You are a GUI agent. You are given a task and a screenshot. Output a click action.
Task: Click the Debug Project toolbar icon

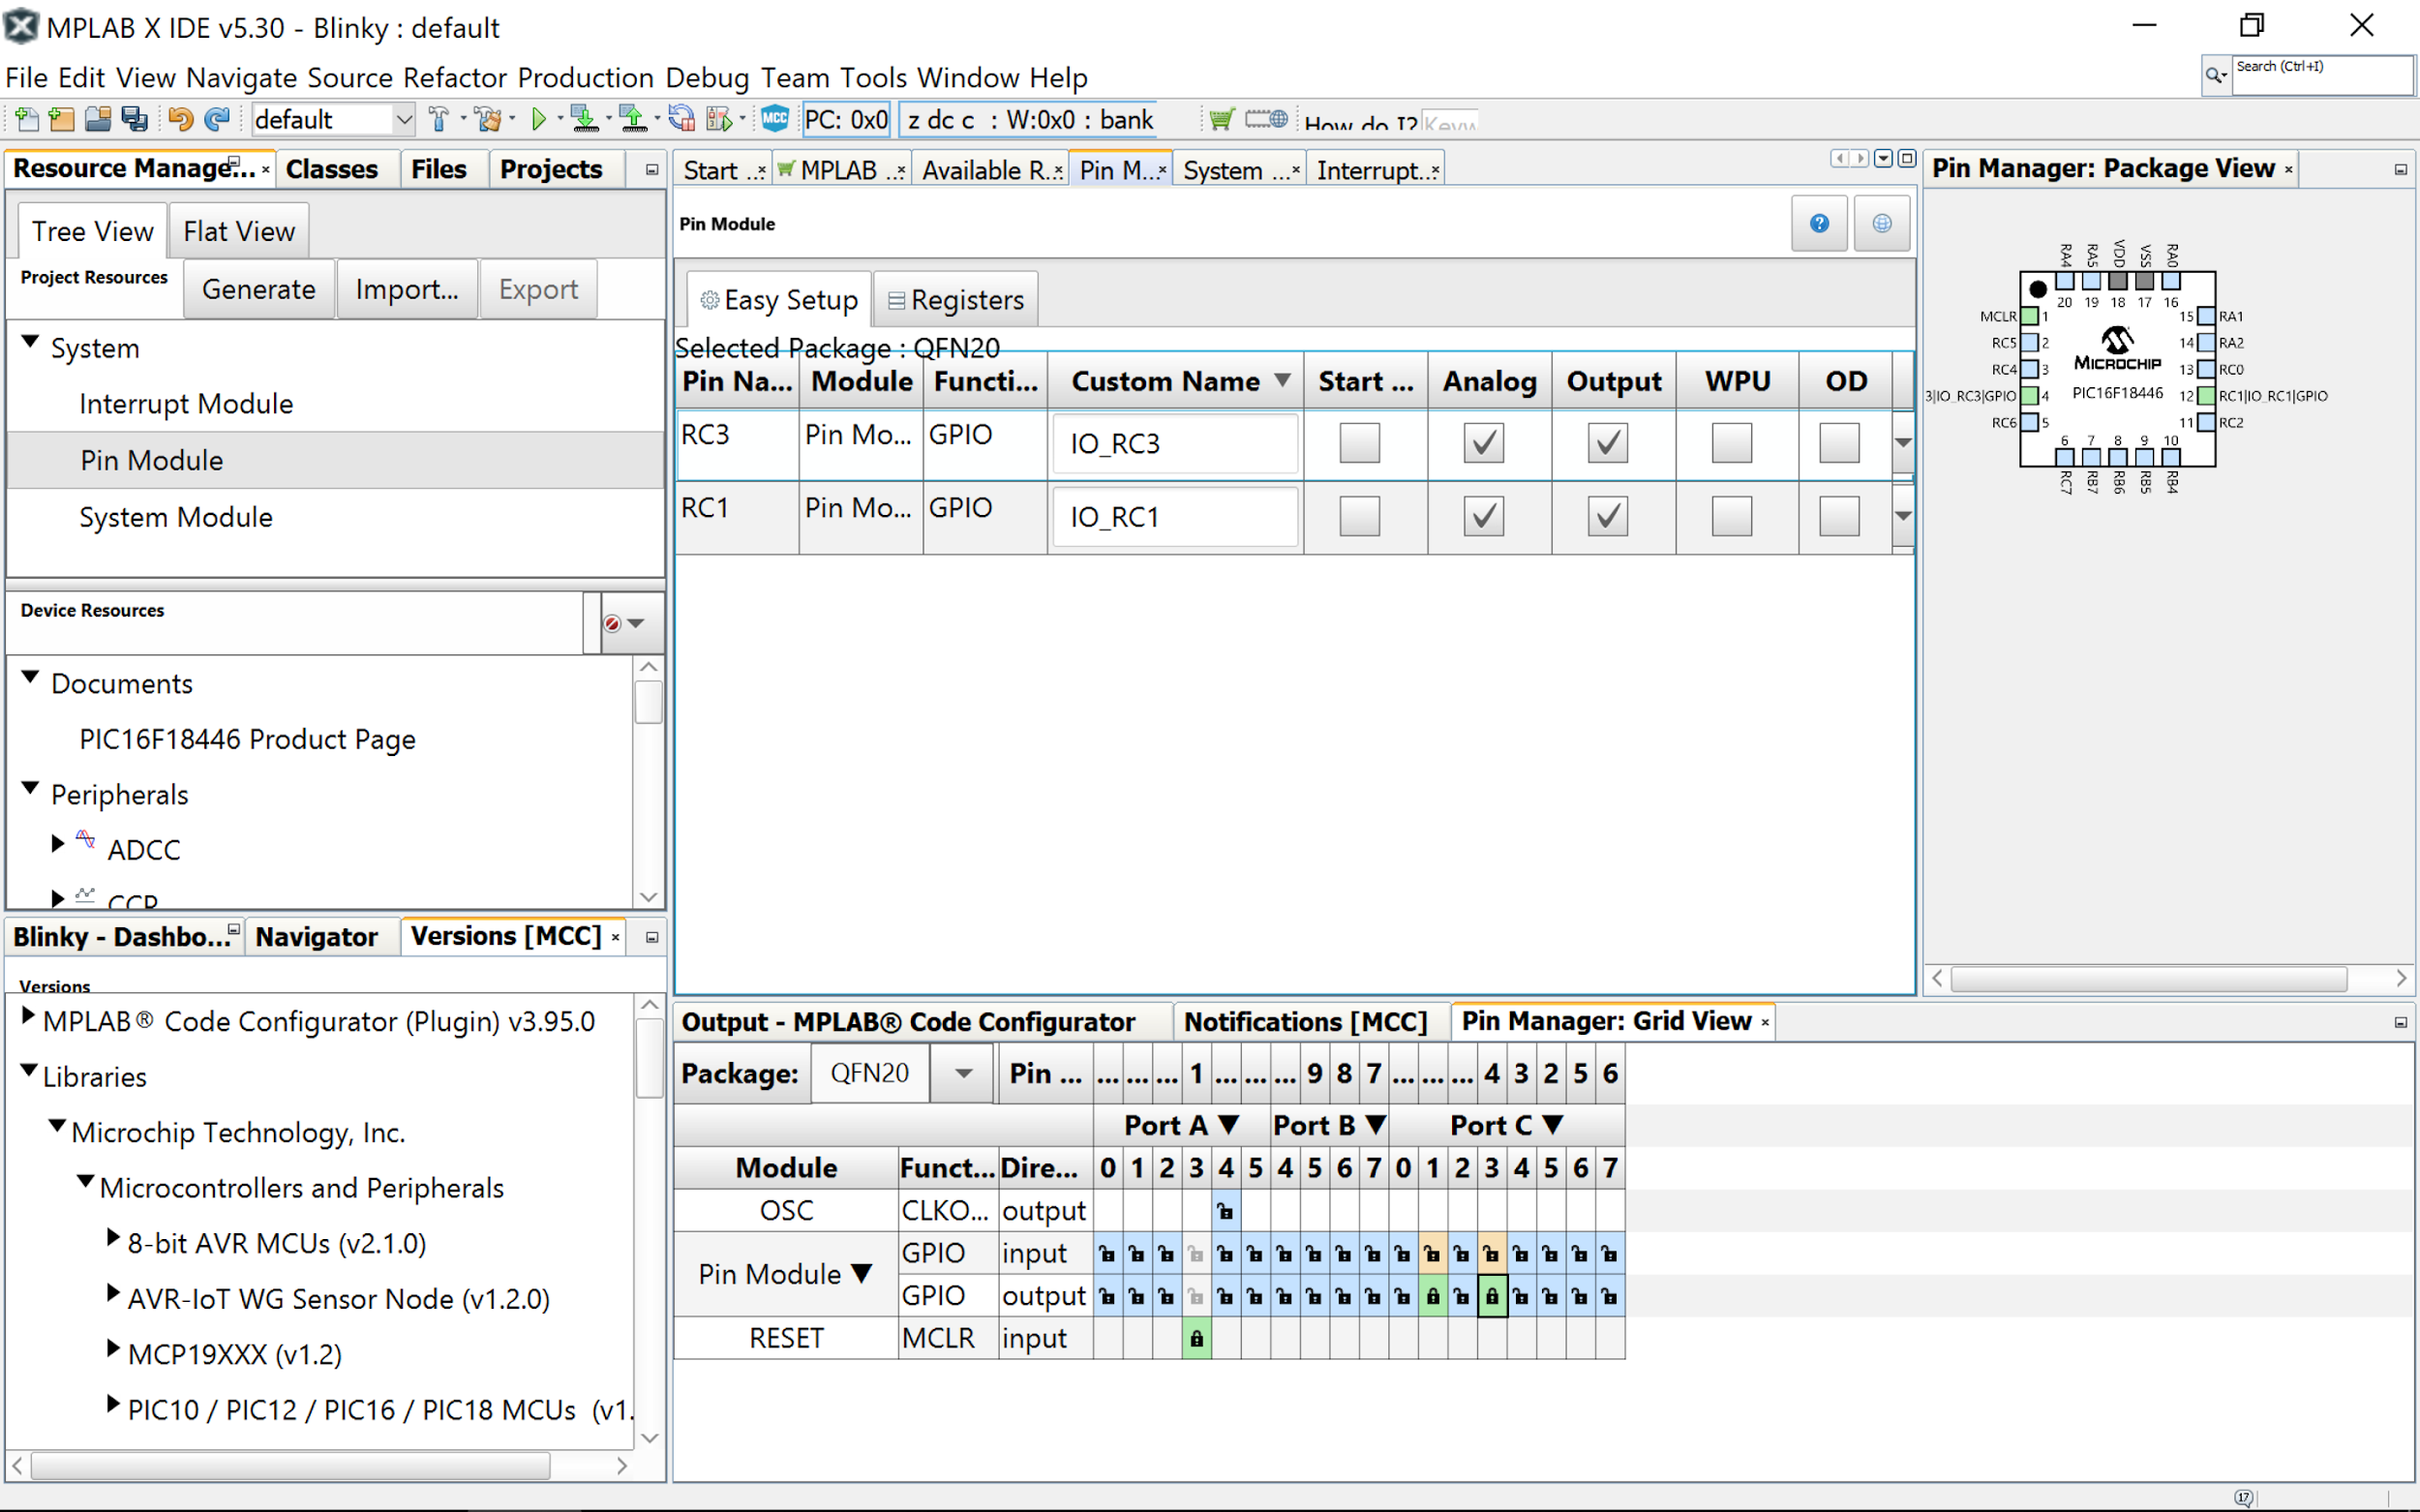pyautogui.click(x=719, y=120)
